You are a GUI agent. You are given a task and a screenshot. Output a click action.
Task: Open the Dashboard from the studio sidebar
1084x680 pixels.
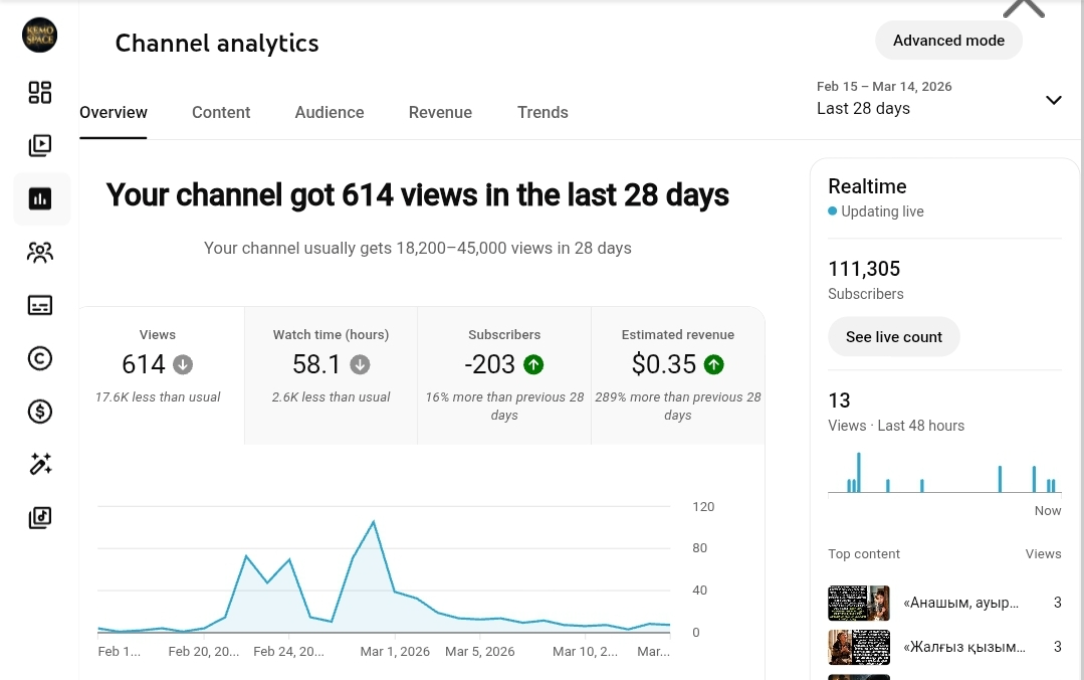(40, 92)
